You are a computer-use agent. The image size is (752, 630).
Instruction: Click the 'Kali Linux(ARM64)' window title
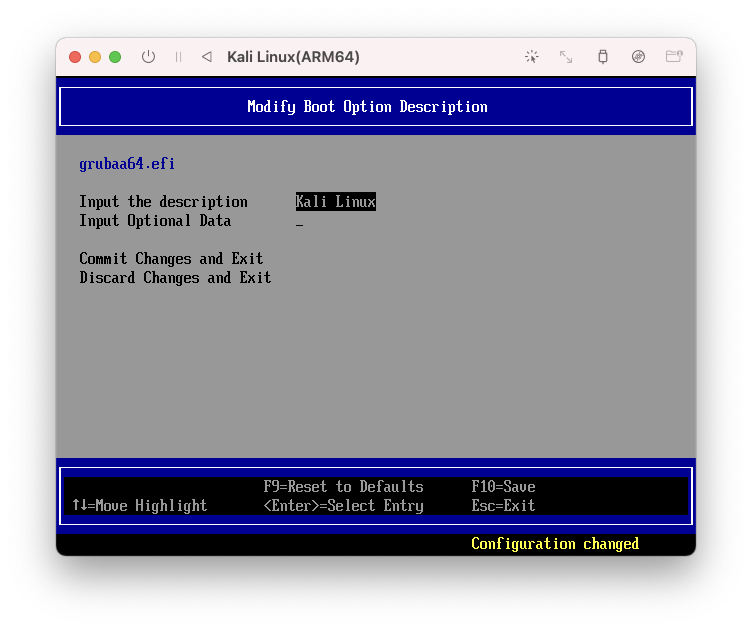pyautogui.click(x=293, y=57)
